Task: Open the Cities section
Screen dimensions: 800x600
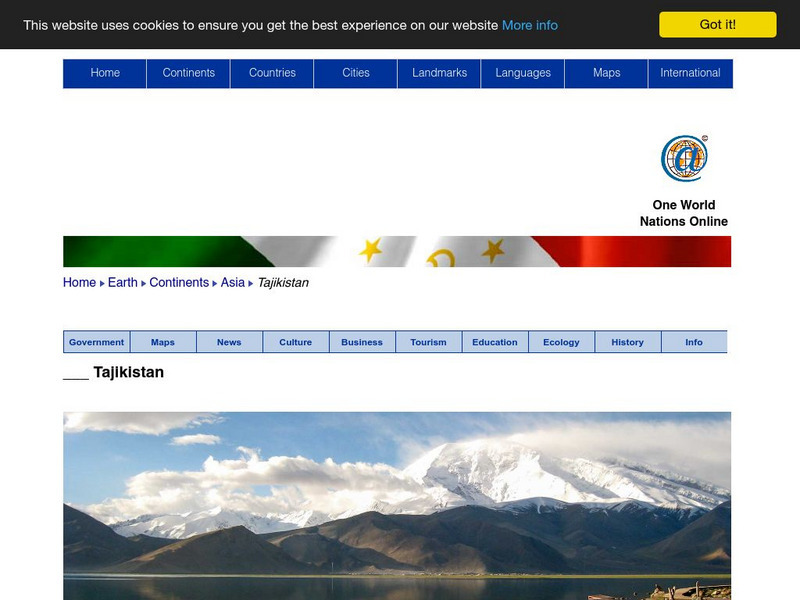Action: point(357,72)
